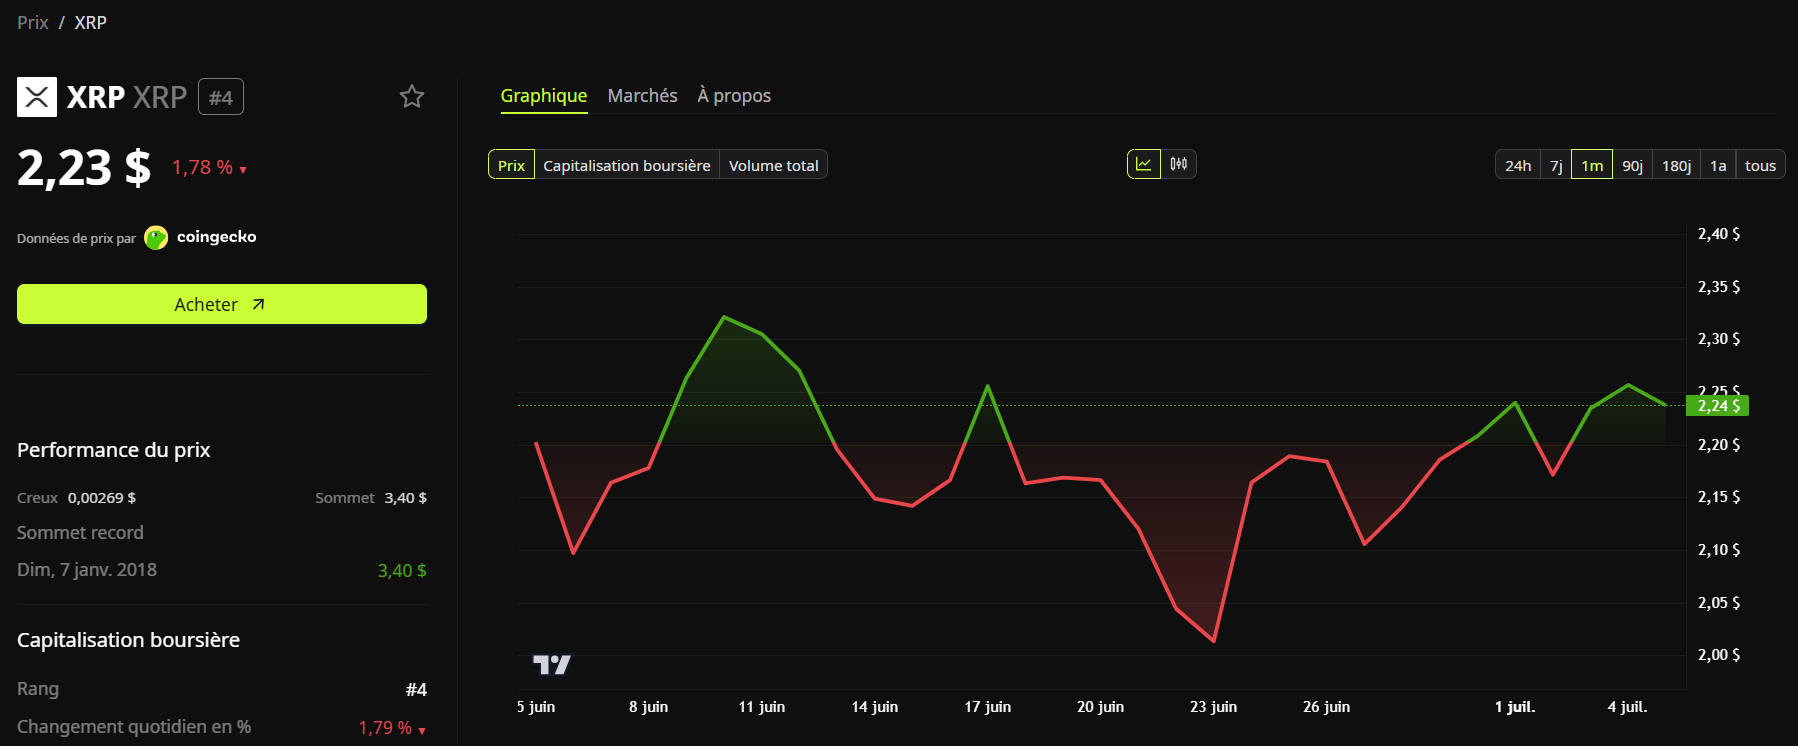Click the green 3,40 $ record value
The image size is (1798, 746).
point(402,571)
